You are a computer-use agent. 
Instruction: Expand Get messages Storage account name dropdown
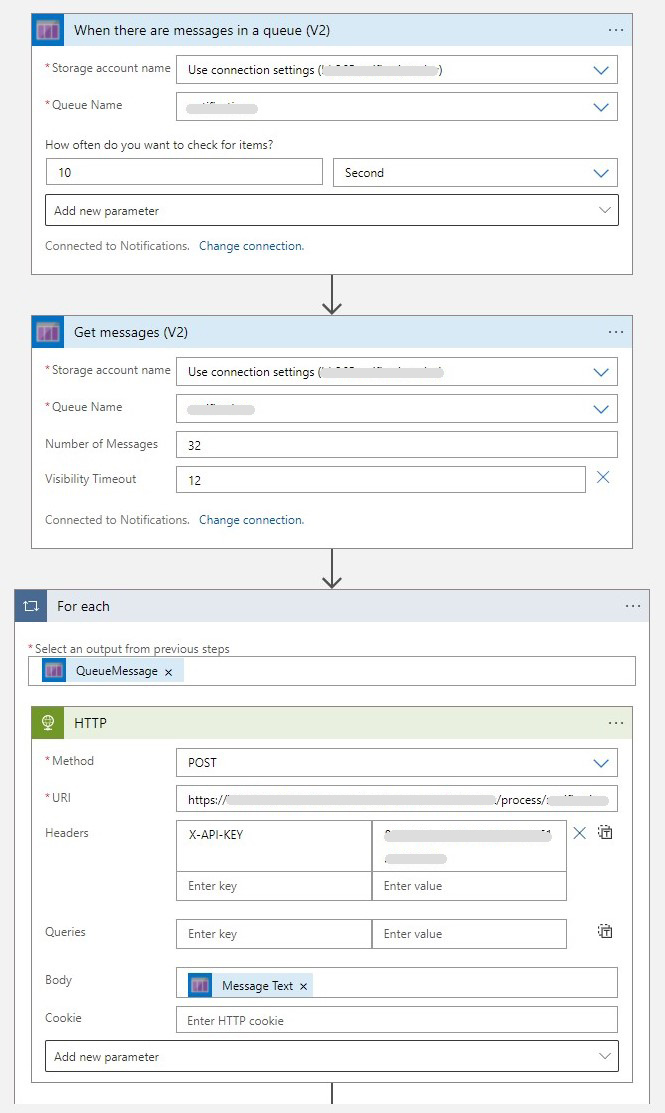point(601,372)
